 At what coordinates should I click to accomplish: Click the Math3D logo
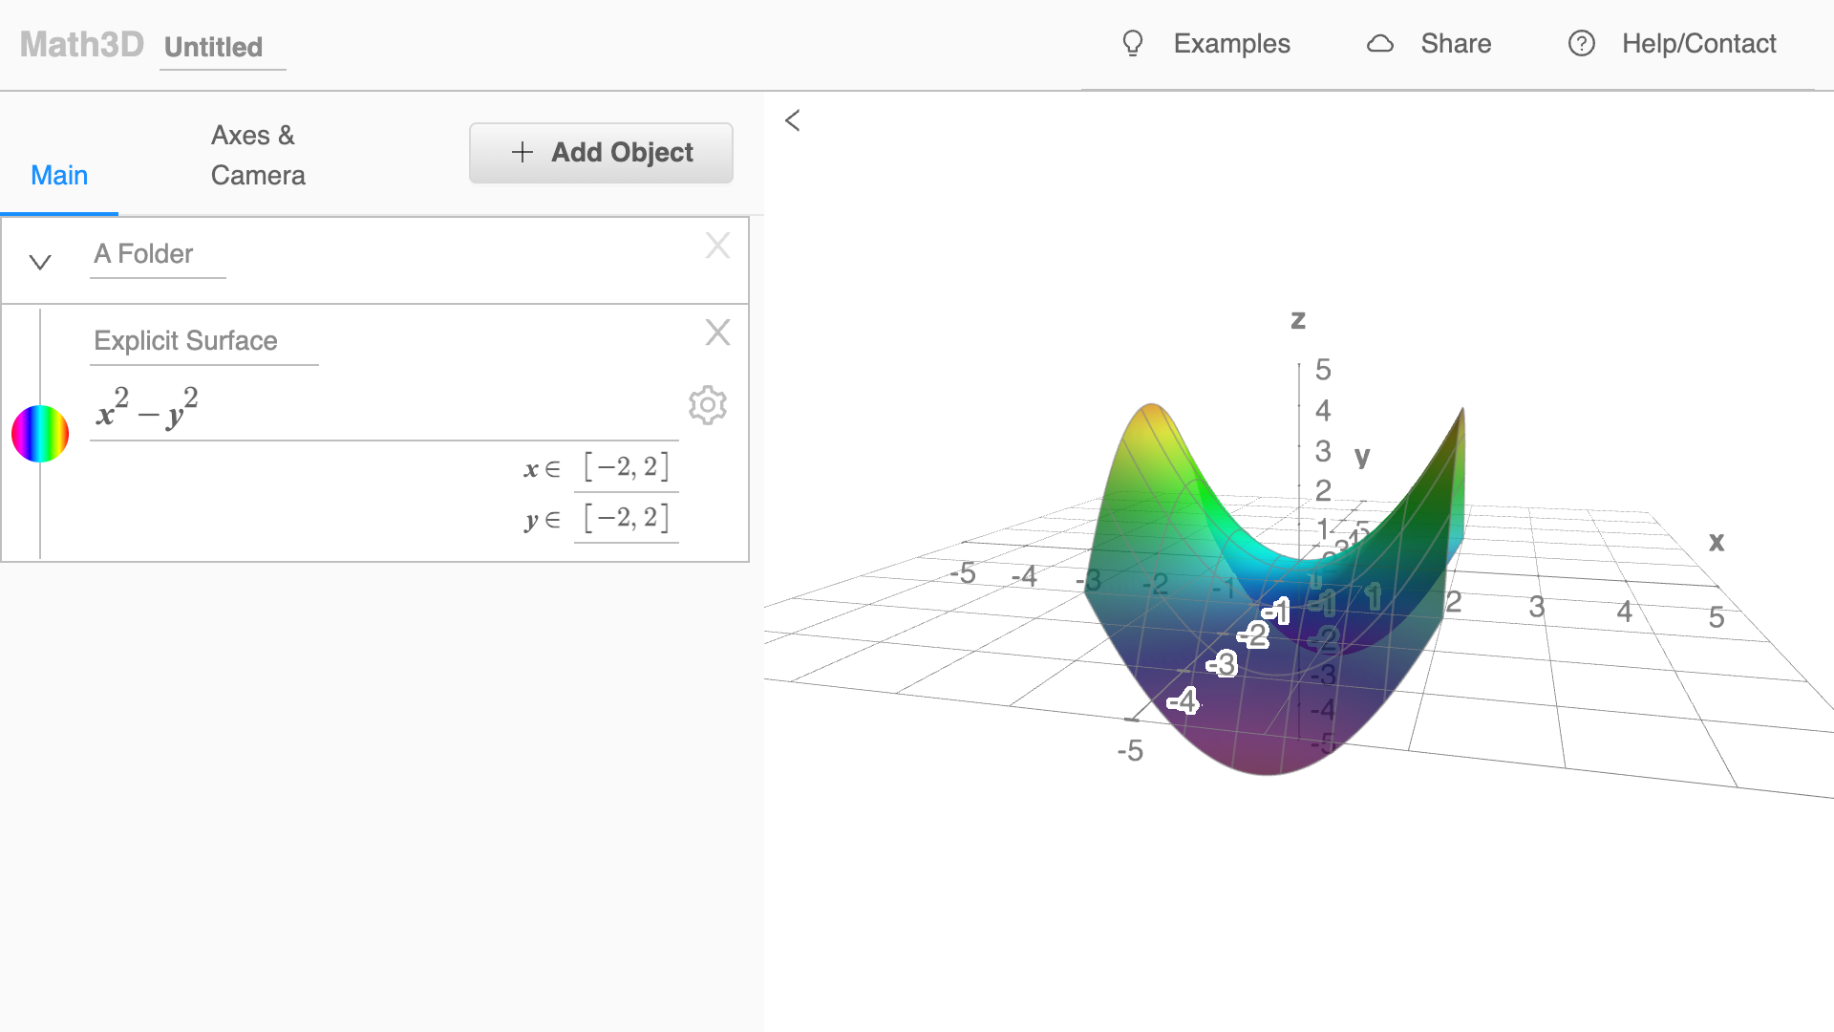click(82, 45)
